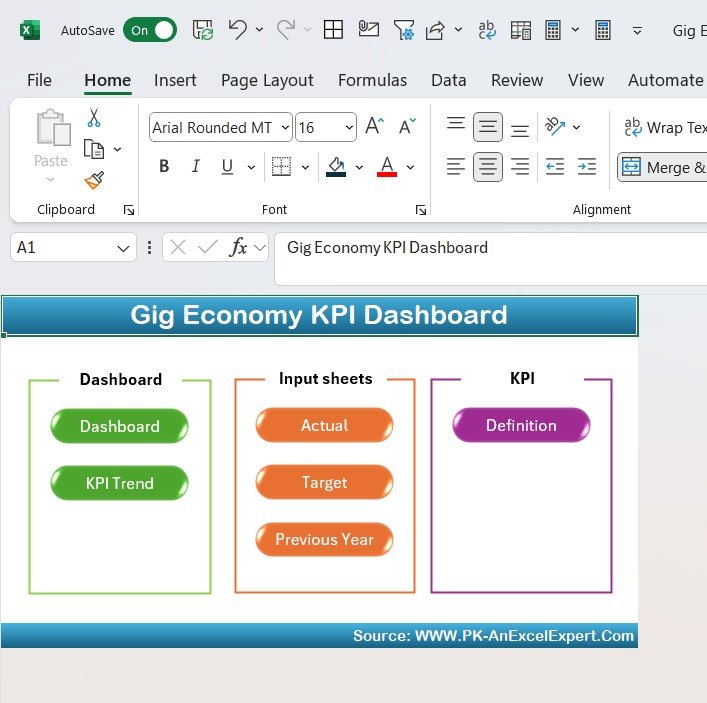Click the Format Painter brush icon
Image resolution: width=707 pixels, height=703 pixels.
click(x=94, y=180)
